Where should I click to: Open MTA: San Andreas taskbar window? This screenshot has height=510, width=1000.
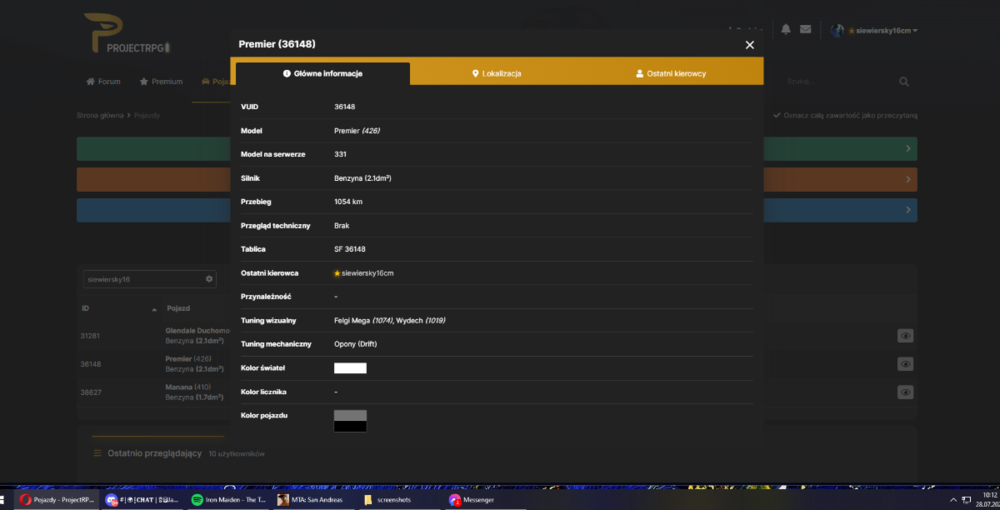click(x=313, y=500)
